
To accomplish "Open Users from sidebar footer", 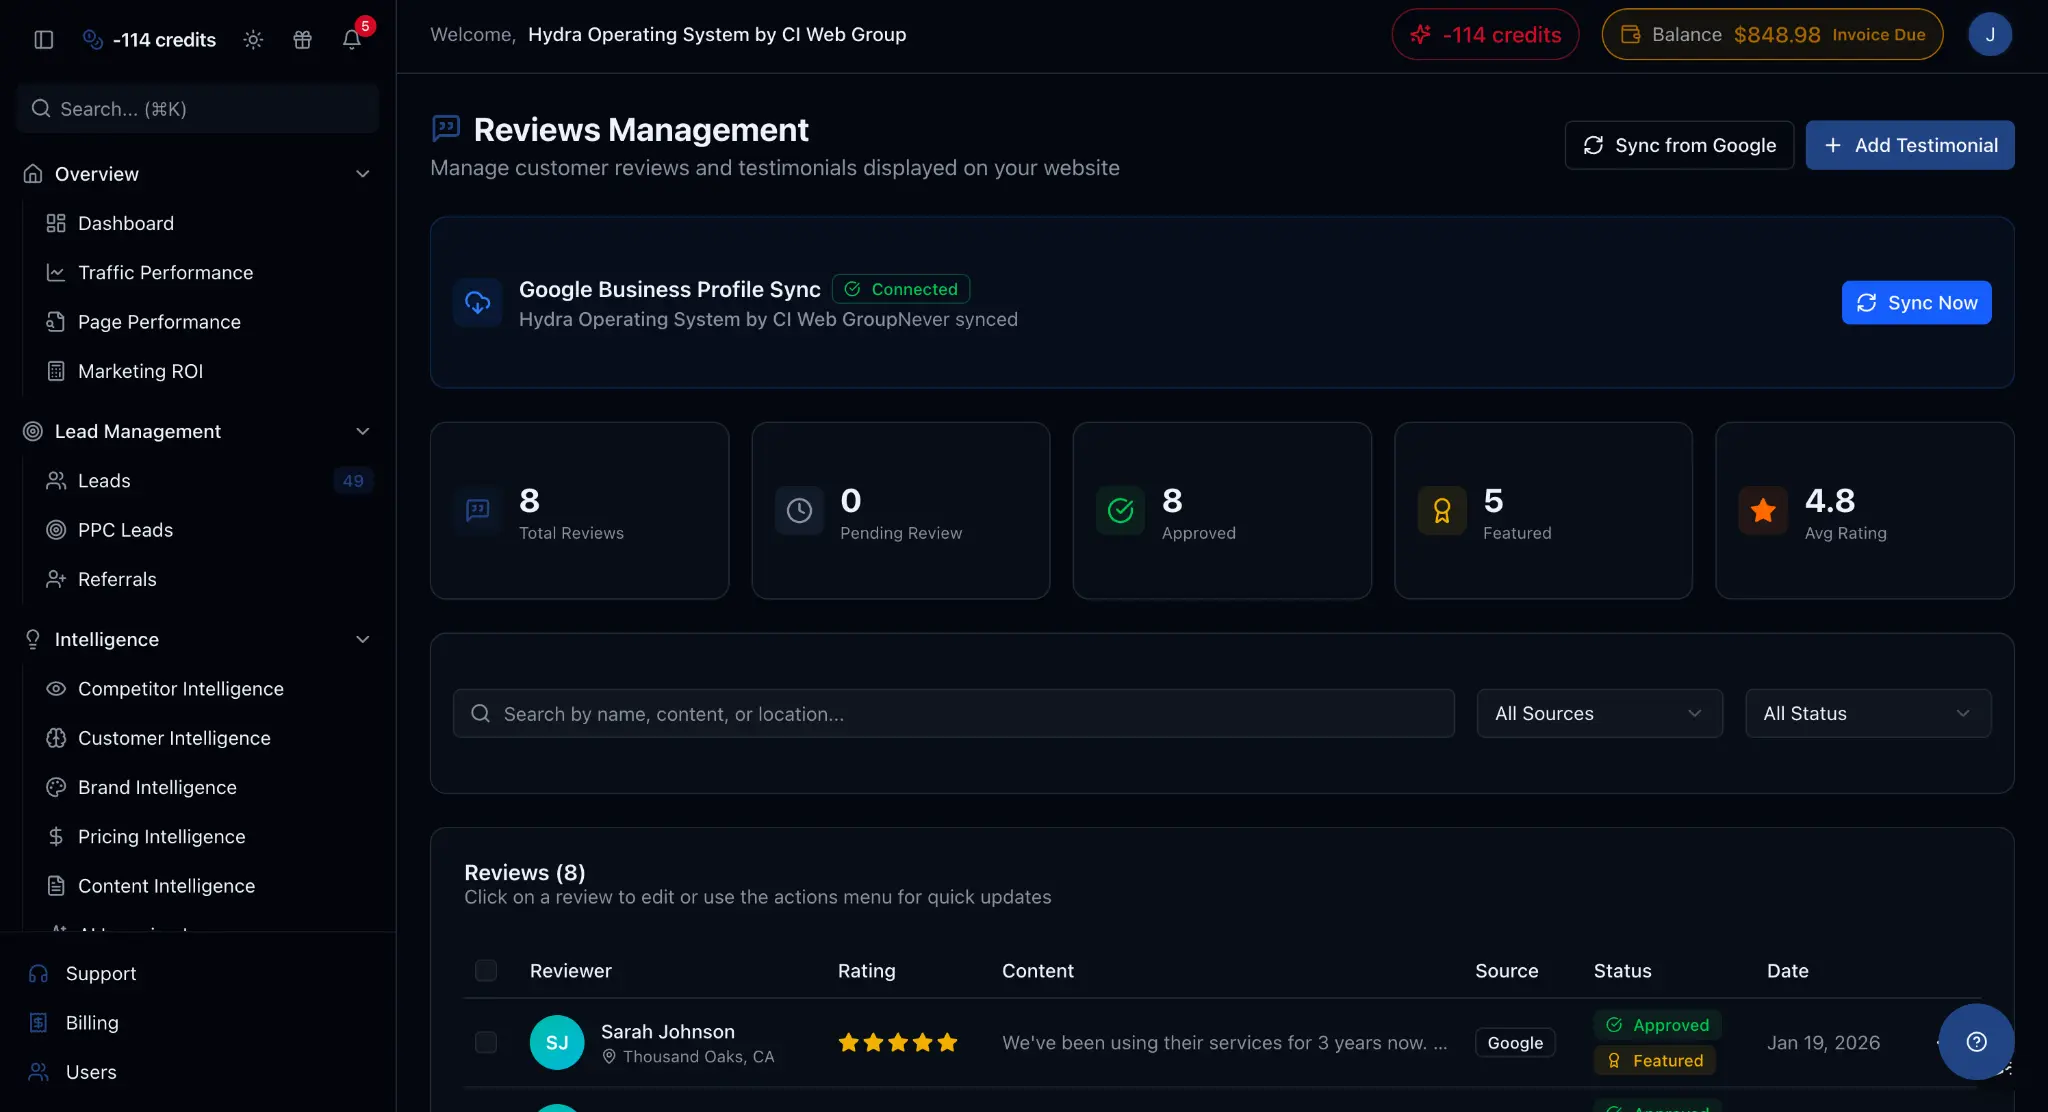I will pyautogui.click(x=73, y=1071).
